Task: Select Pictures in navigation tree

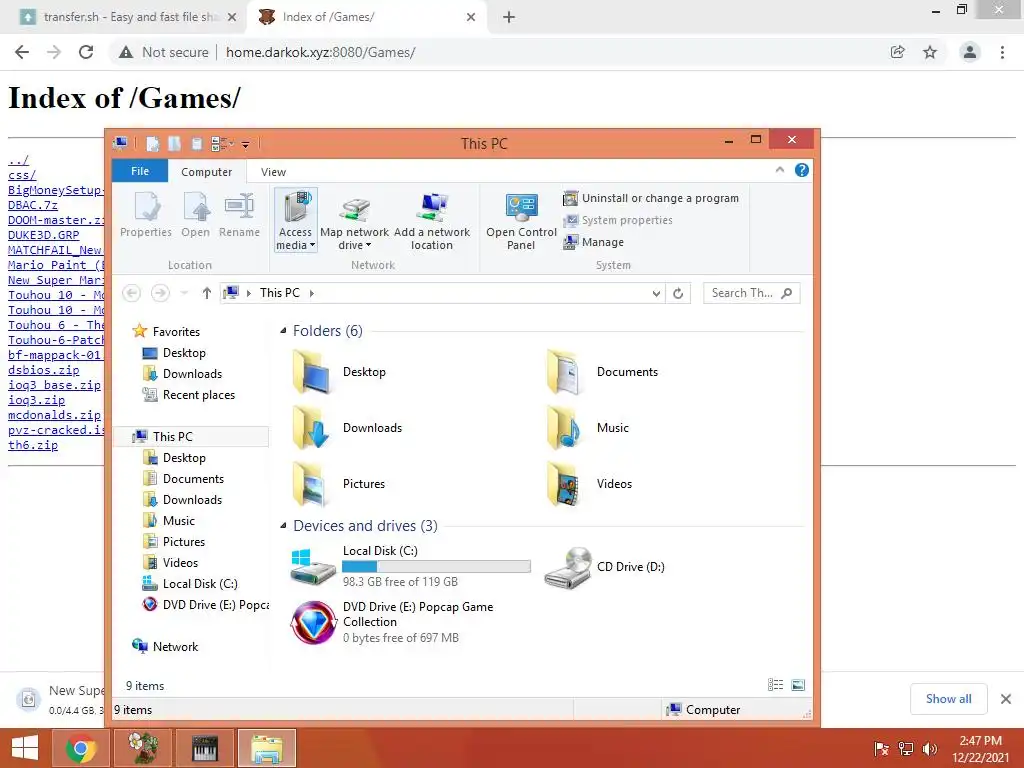Action: [174, 541]
